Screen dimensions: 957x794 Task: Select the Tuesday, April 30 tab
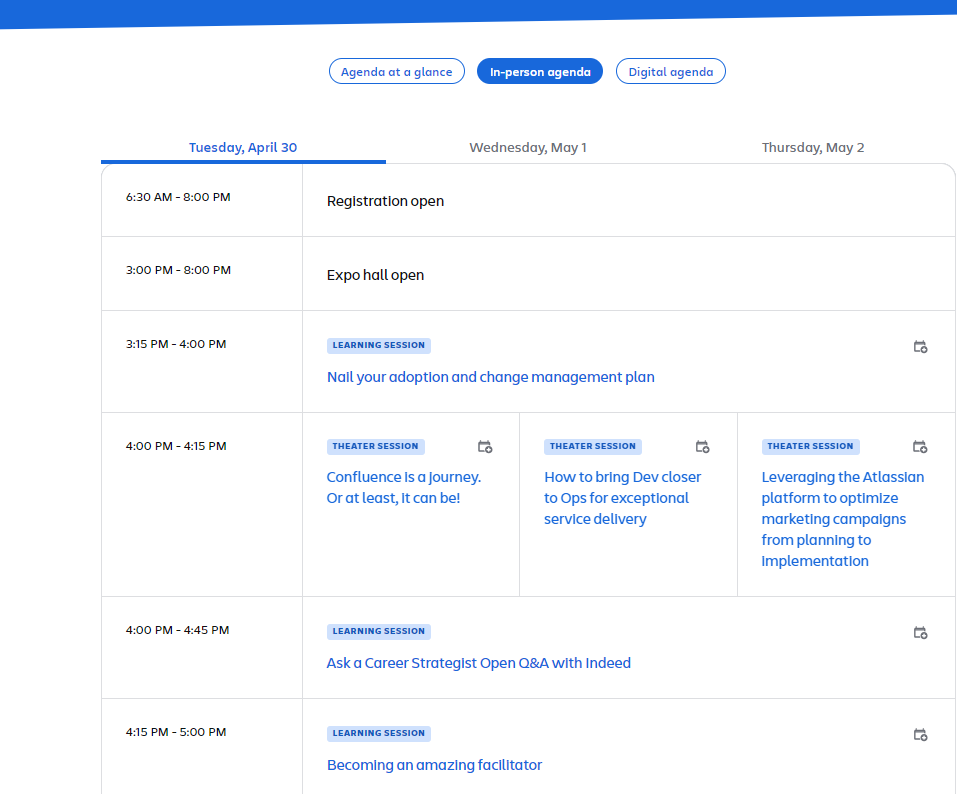click(243, 148)
